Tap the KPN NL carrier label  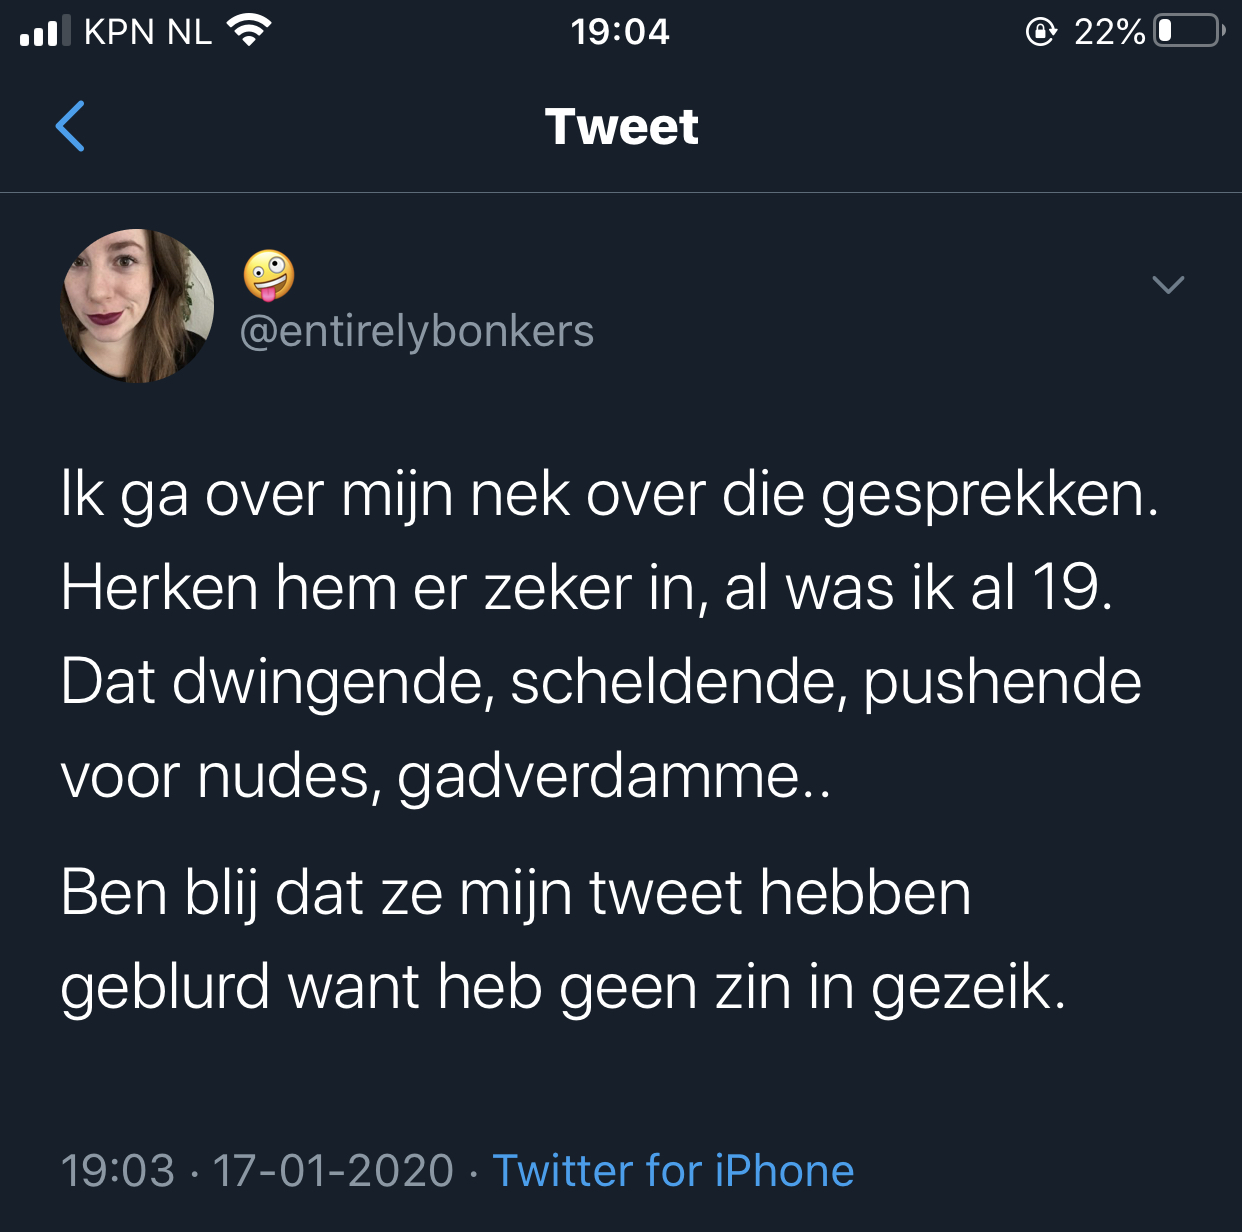tap(148, 32)
